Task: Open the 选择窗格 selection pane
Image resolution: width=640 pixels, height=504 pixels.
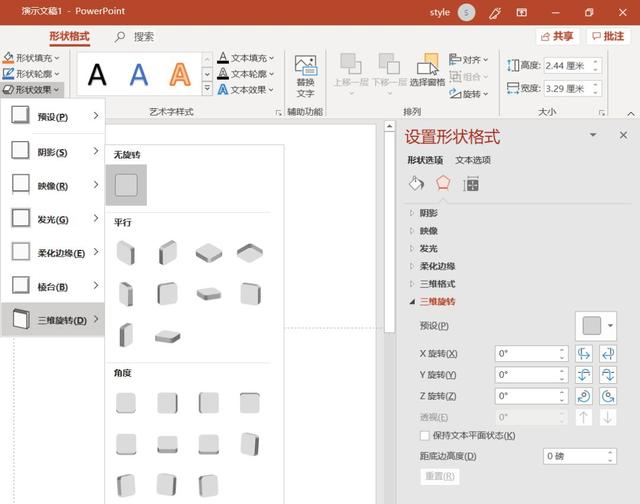Action: coord(427,72)
